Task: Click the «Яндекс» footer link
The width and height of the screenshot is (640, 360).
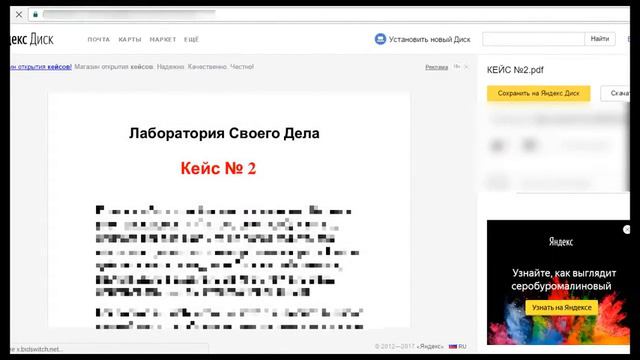Action: click(430, 347)
